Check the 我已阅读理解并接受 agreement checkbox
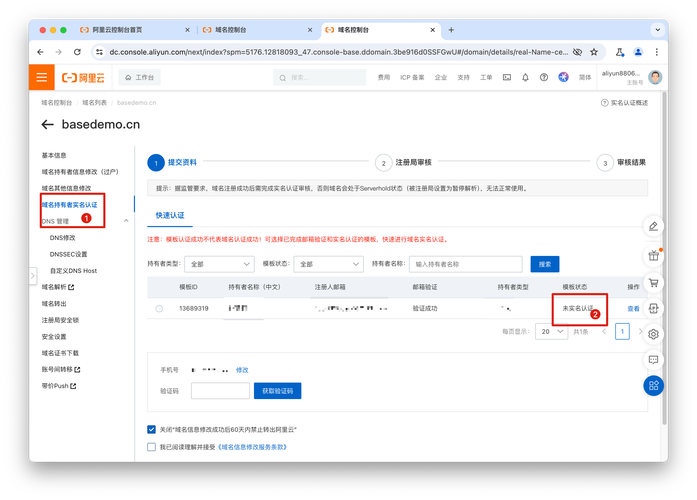Screen dimensions: 697x500 point(151,447)
